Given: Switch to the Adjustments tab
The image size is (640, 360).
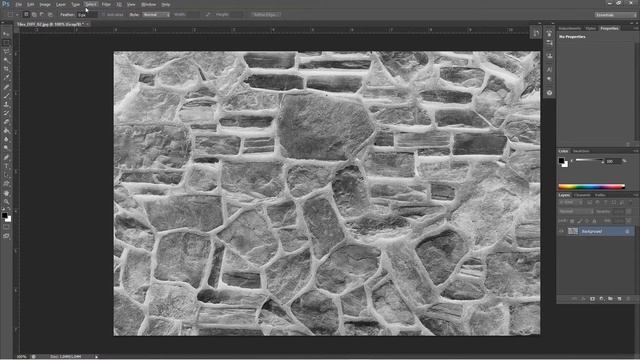Looking at the screenshot, I should point(569,28).
